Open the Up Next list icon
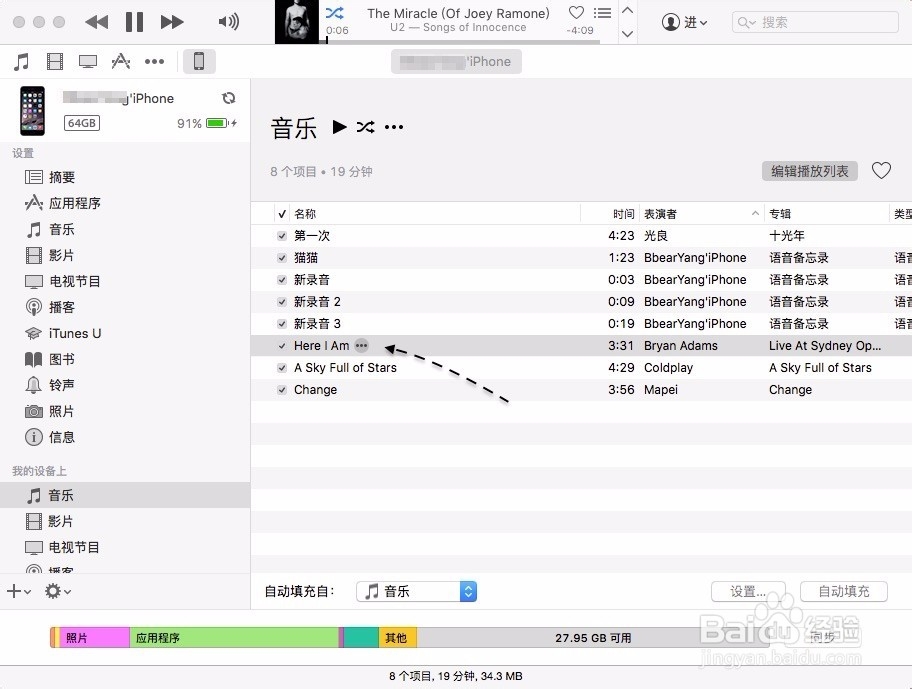This screenshot has height=689, width=912. (x=602, y=13)
